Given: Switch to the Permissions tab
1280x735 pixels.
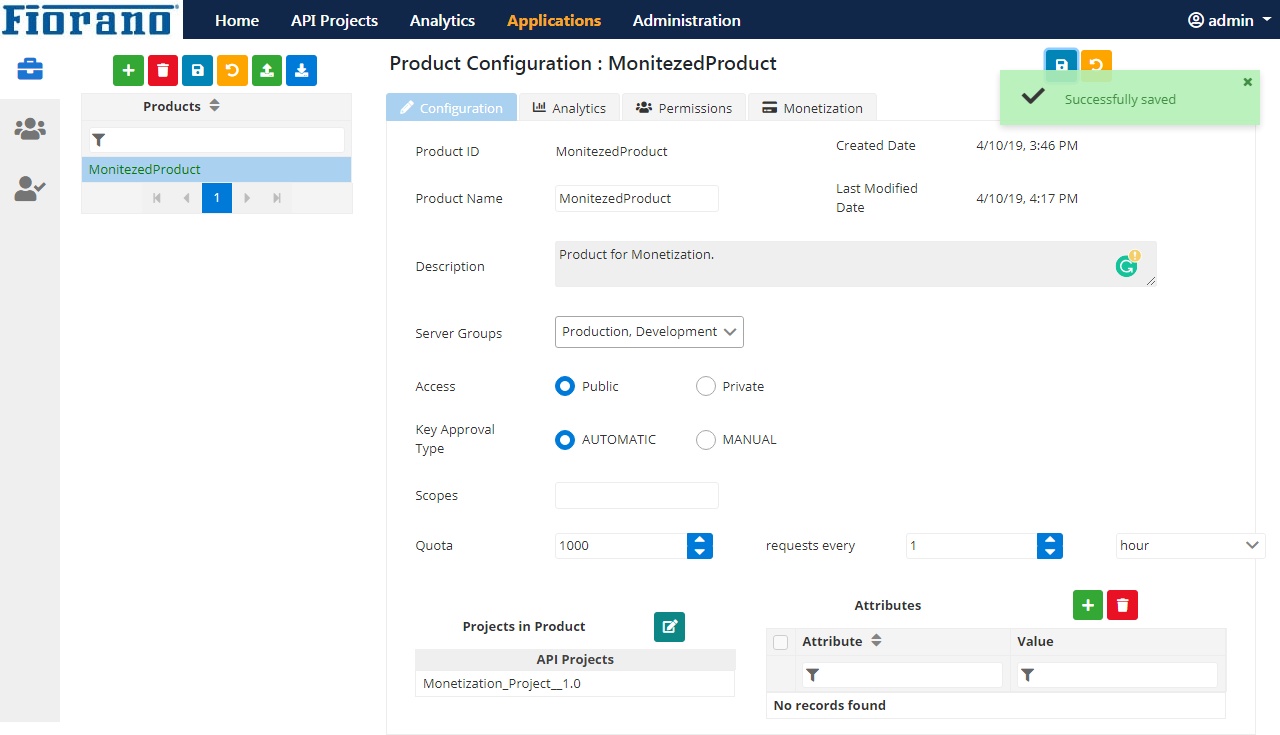Looking at the screenshot, I should 684,107.
